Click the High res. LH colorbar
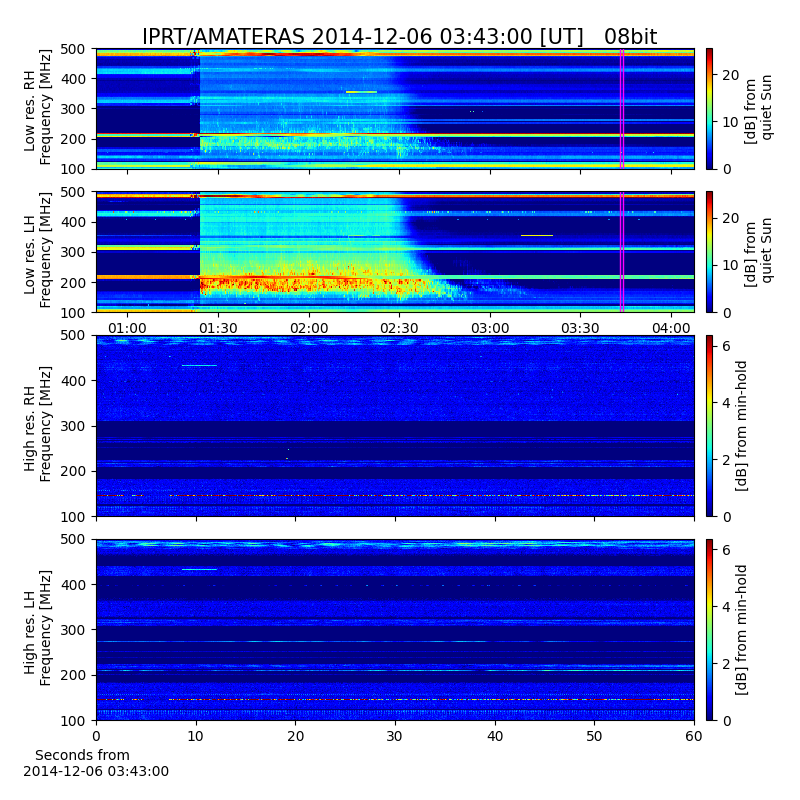 coord(710,630)
